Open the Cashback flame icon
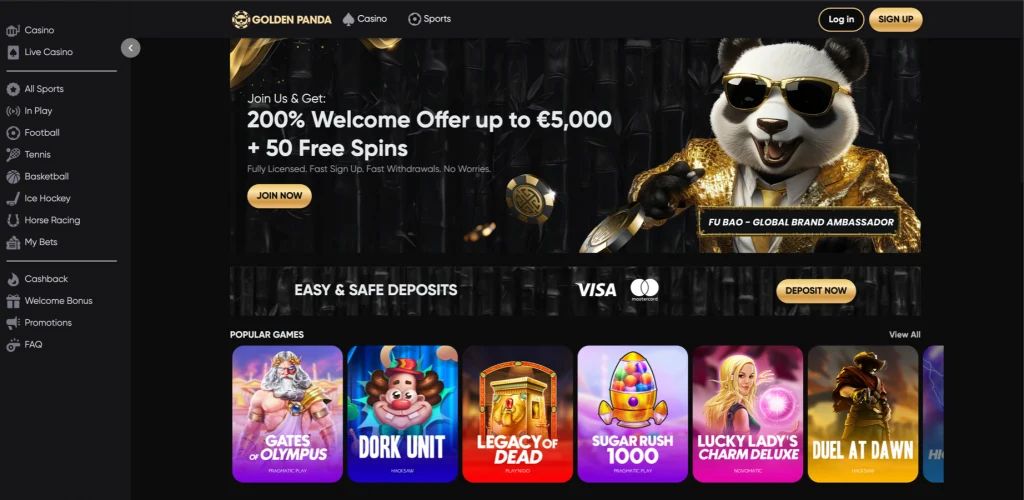This screenshot has width=1024, height=500. pos(13,279)
